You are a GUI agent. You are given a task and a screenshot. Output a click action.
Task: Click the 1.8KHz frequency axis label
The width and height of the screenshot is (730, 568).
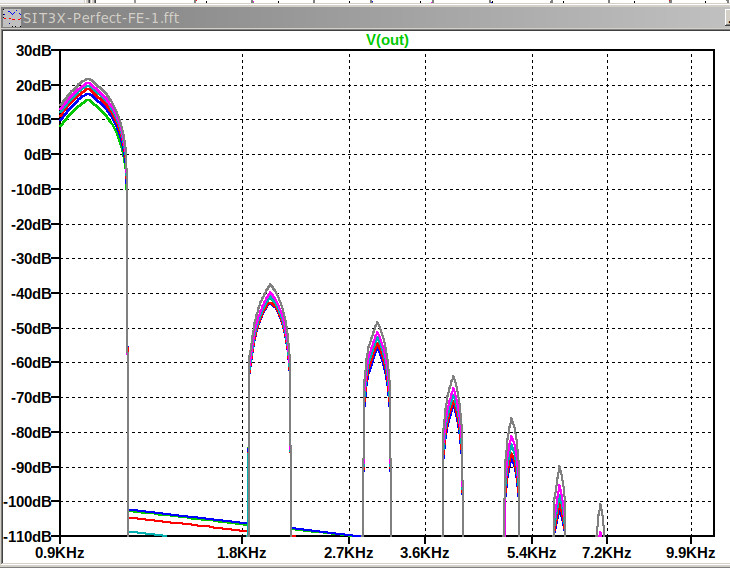(x=242, y=553)
